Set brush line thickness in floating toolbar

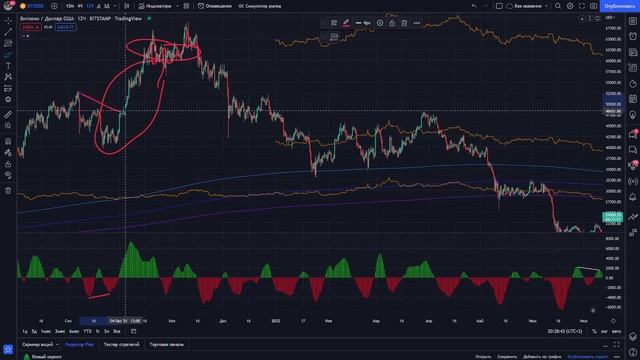click(x=362, y=23)
